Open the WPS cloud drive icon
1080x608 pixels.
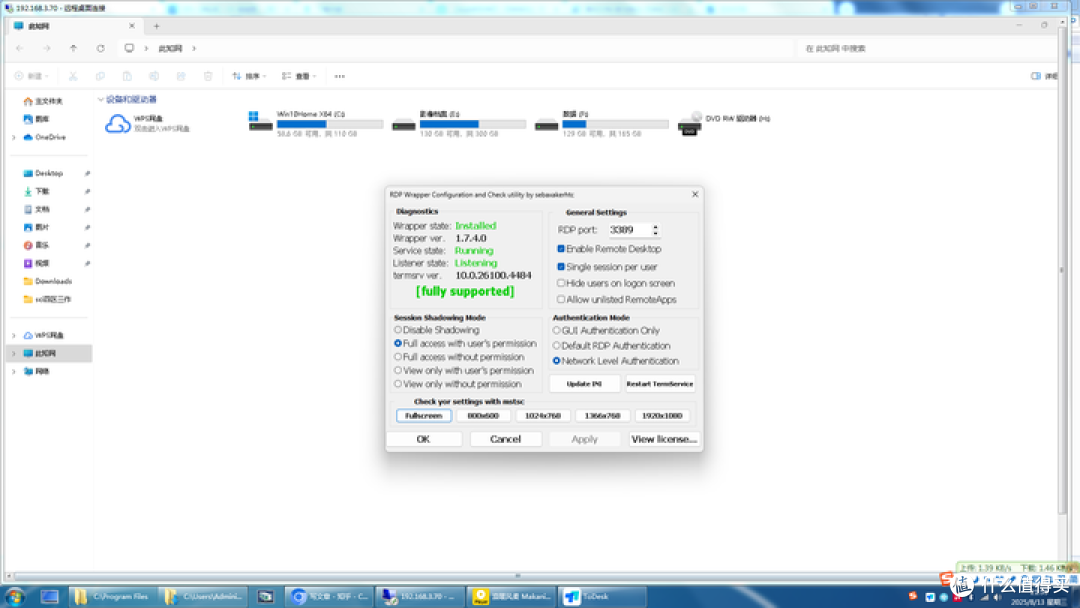point(117,124)
